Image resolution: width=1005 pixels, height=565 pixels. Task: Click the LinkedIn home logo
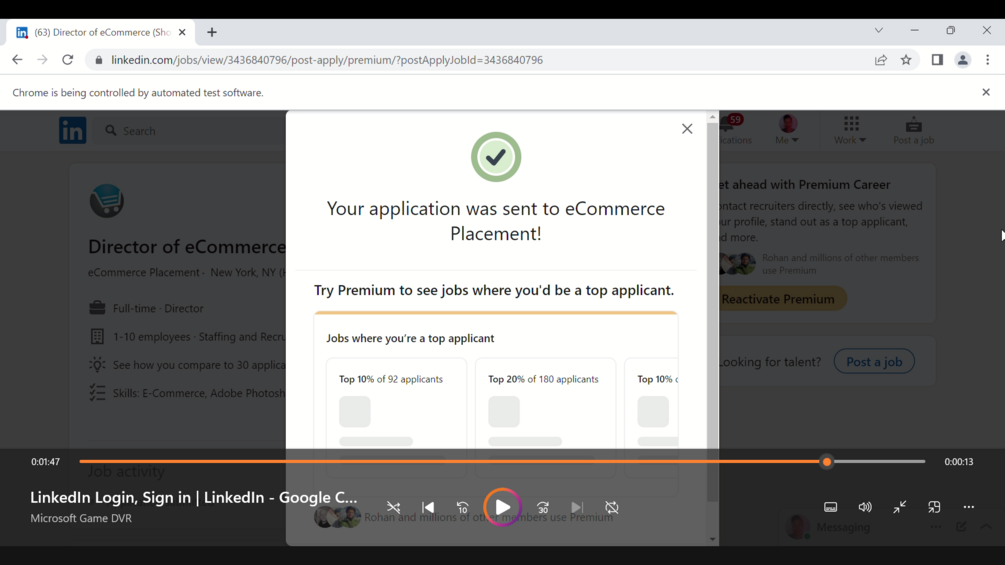pos(72,130)
